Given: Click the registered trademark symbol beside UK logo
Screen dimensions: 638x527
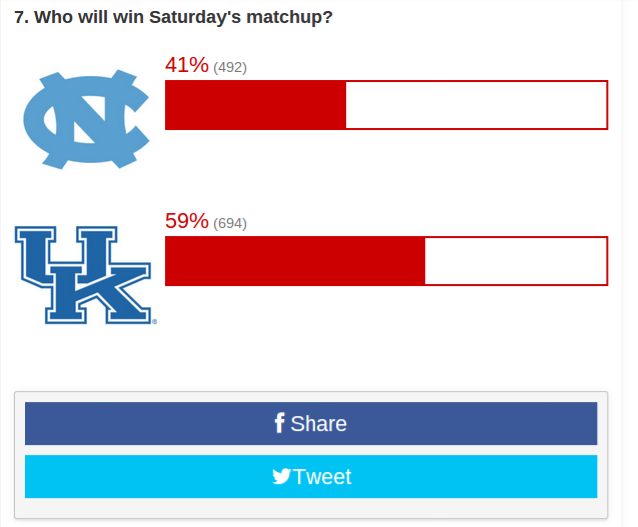Looking at the screenshot, I should pyautogui.click(x=155, y=322).
